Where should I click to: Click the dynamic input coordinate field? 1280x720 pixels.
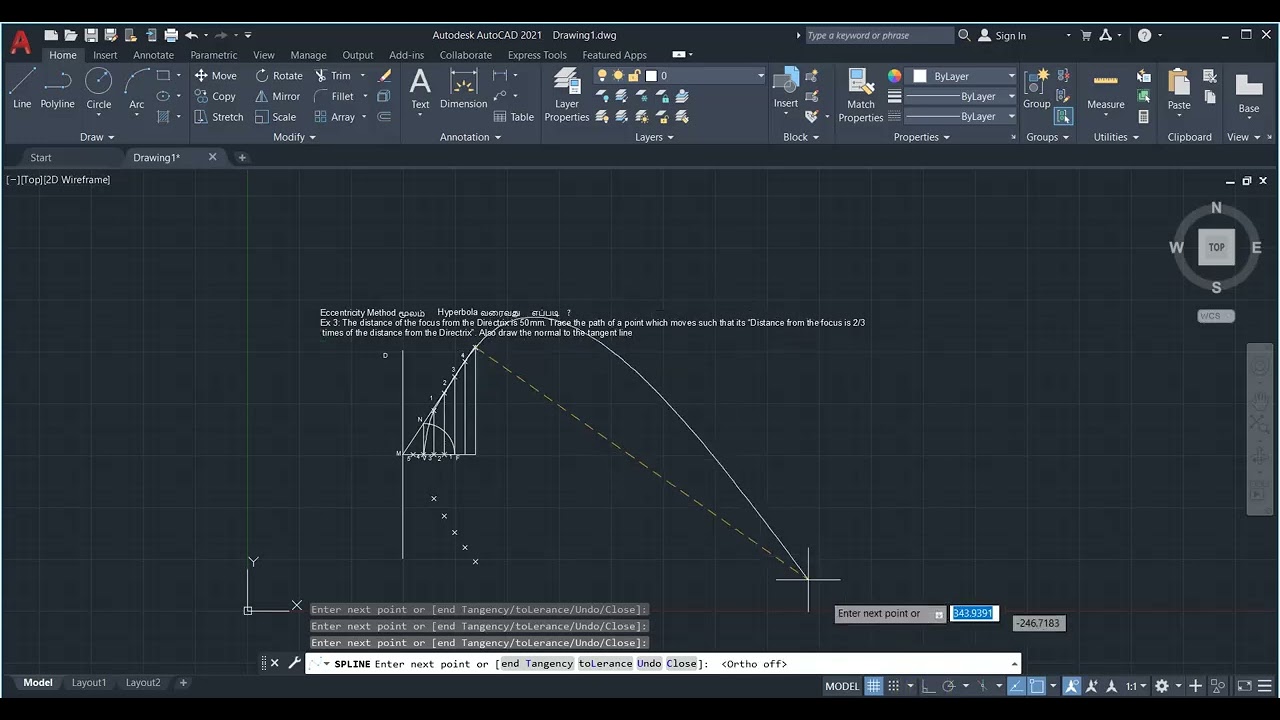point(973,613)
